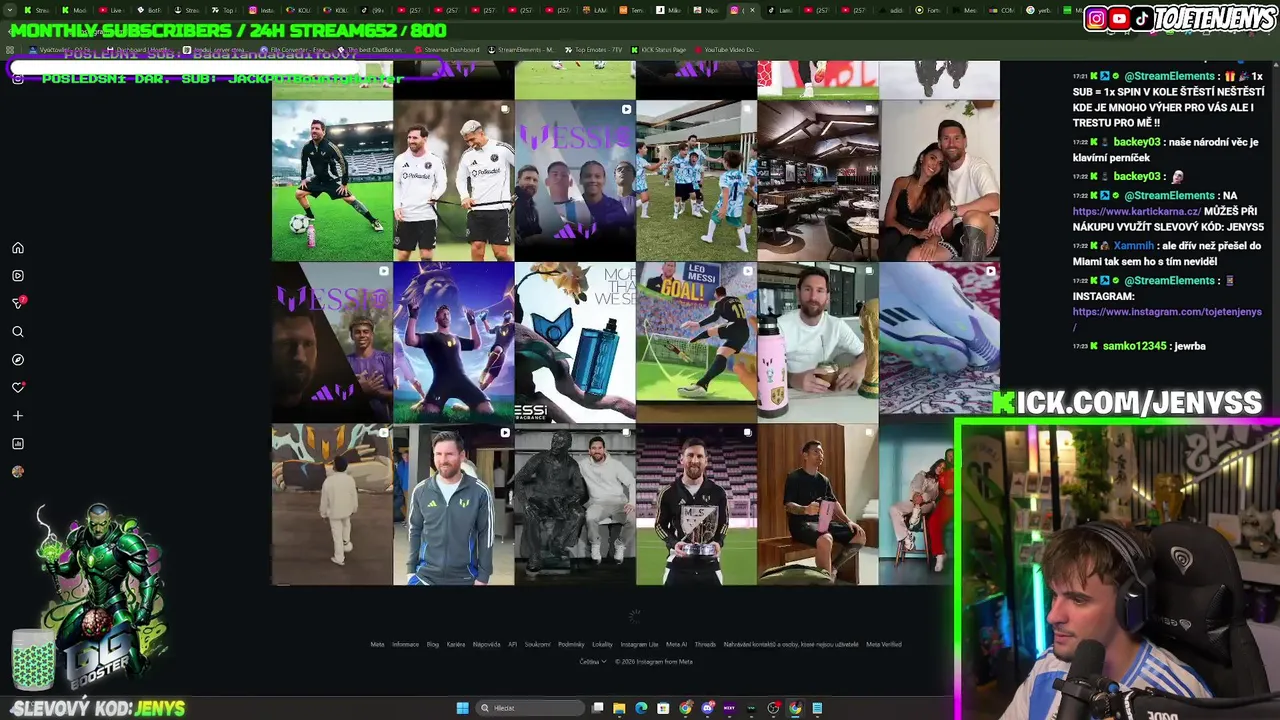Image resolution: width=1280 pixels, height=720 pixels.
Task: Open purple MESSI graphic with three faces
Action: (x=575, y=180)
